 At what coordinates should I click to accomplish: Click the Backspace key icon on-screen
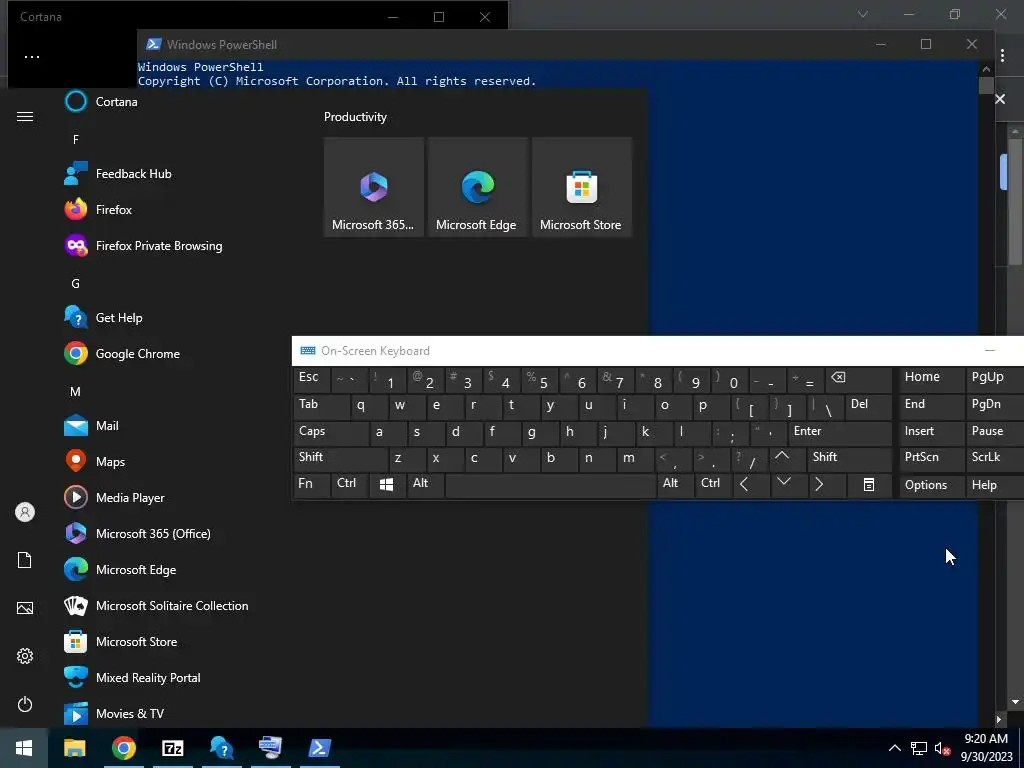858,379
